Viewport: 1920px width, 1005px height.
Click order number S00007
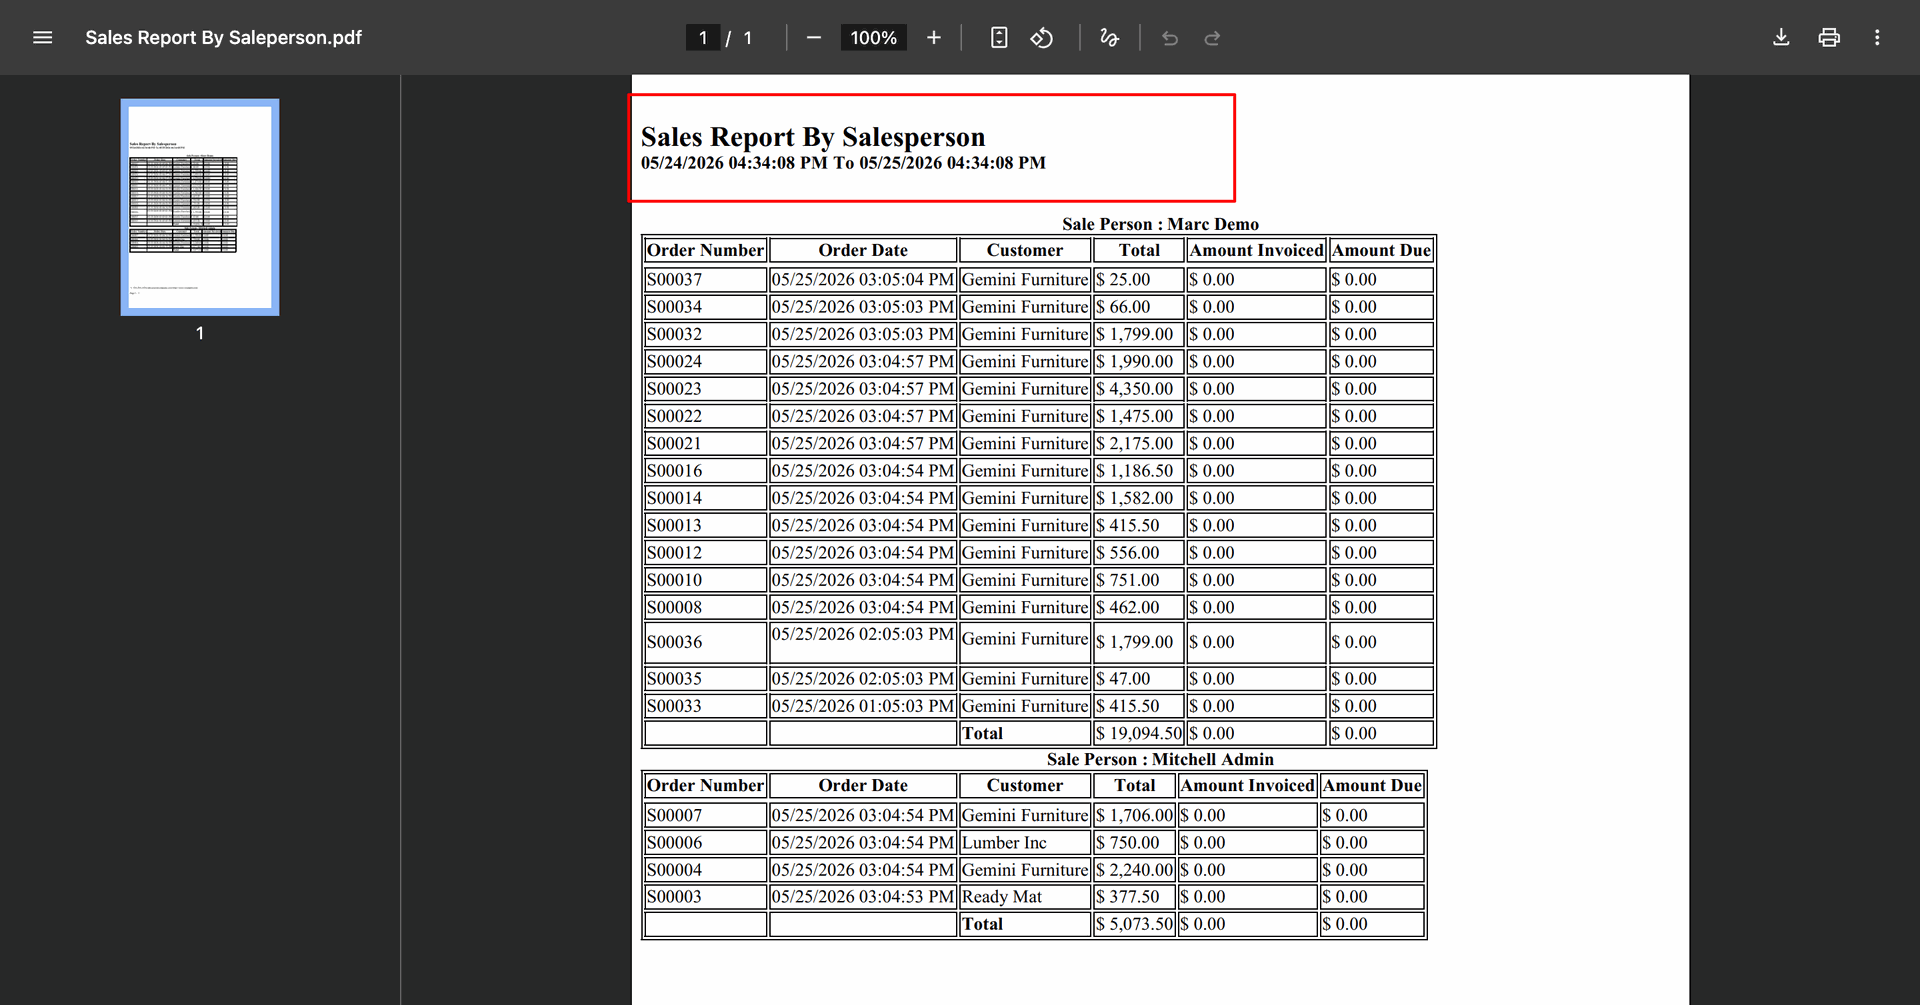click(675, 816)
